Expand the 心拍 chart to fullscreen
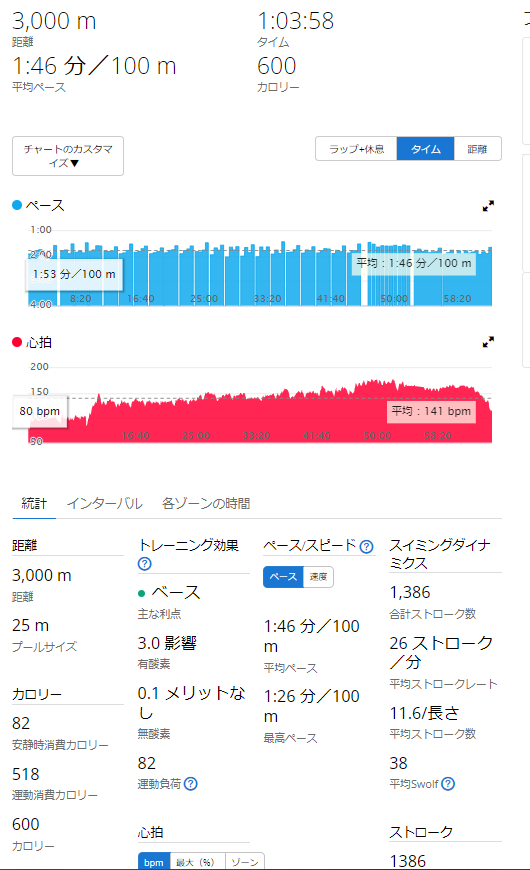530x870 pixels. (x=488, y=342)
